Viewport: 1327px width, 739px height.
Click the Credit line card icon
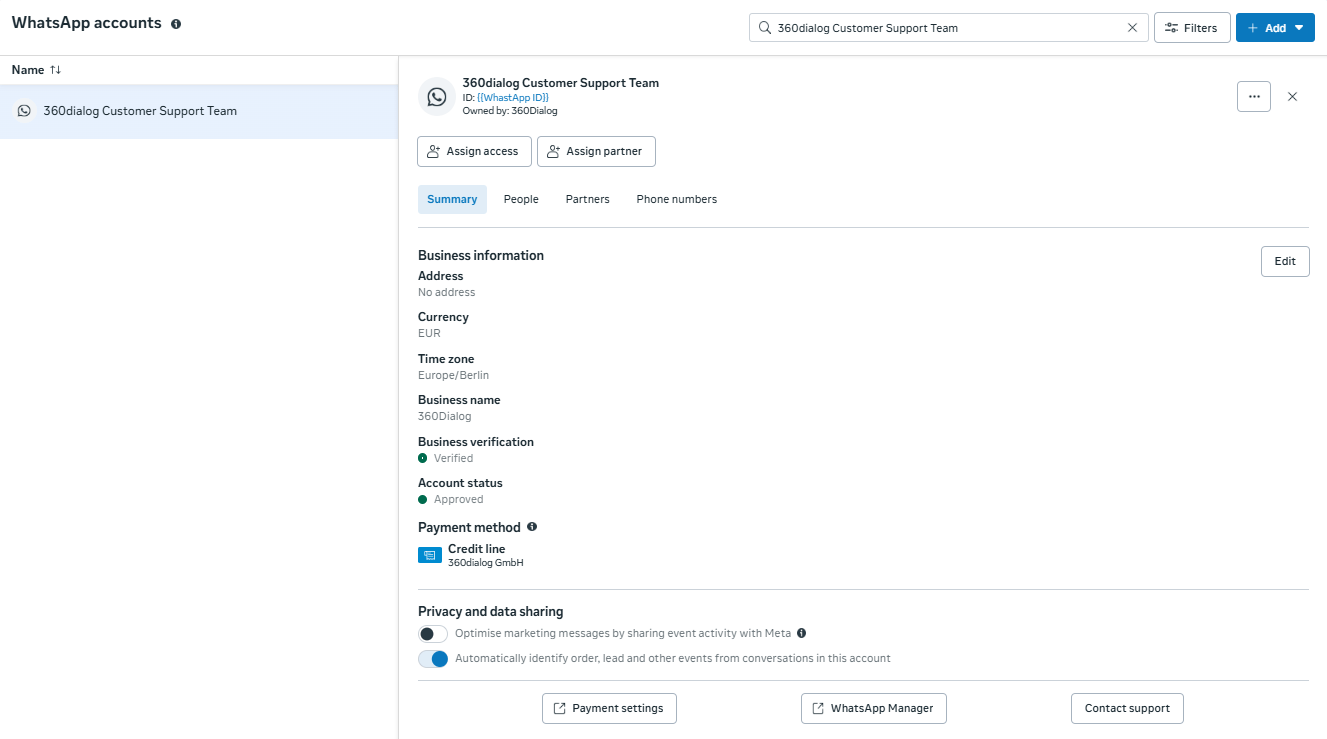pyautogui.click(x=429, y=555)
